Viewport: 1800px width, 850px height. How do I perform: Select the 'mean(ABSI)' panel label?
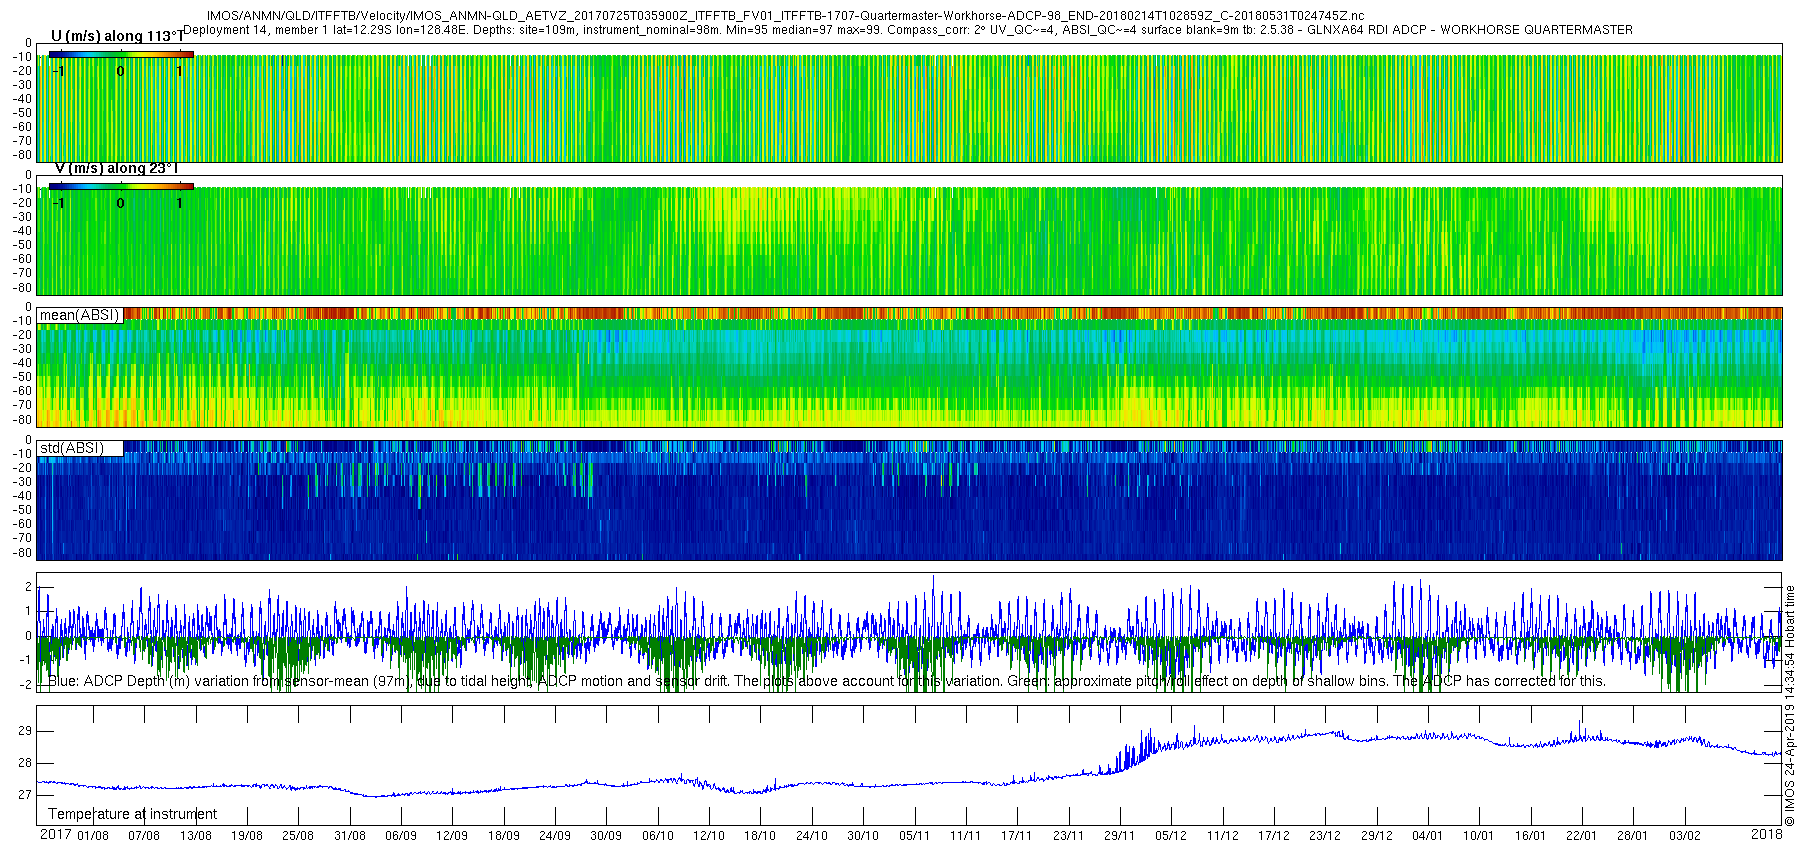[80, 315]
